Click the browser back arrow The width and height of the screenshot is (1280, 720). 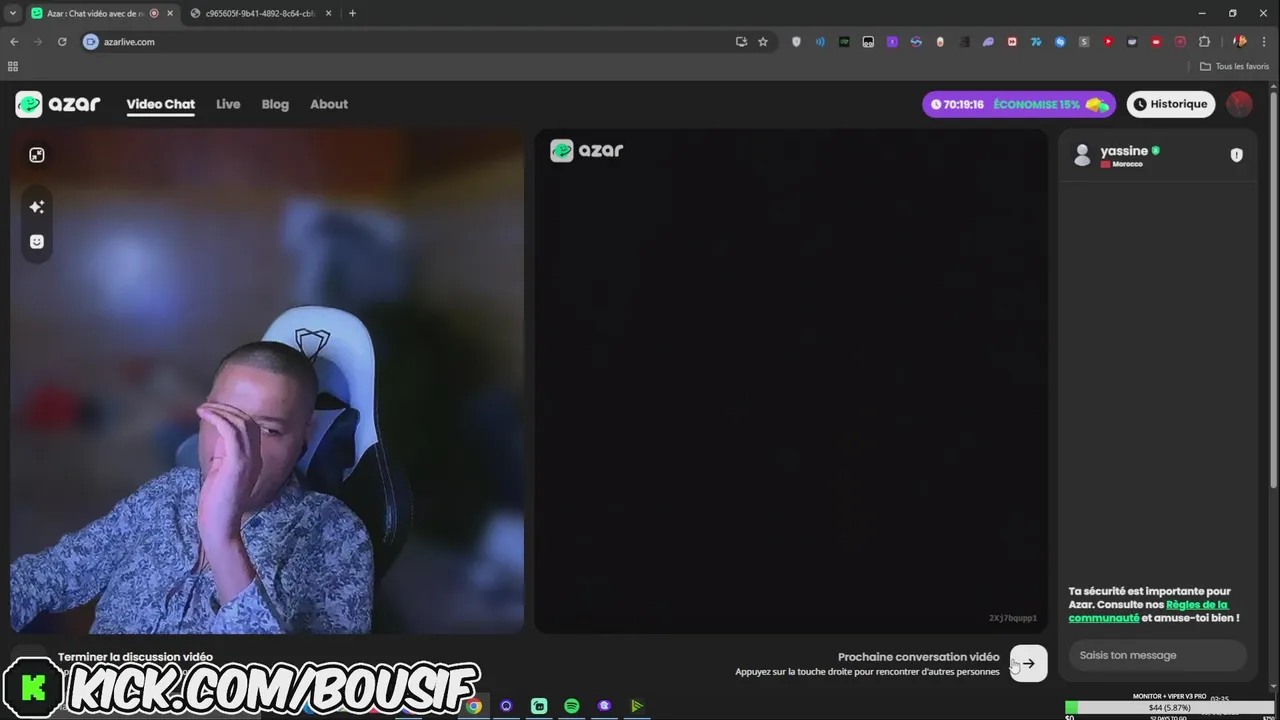click(14, 42)
